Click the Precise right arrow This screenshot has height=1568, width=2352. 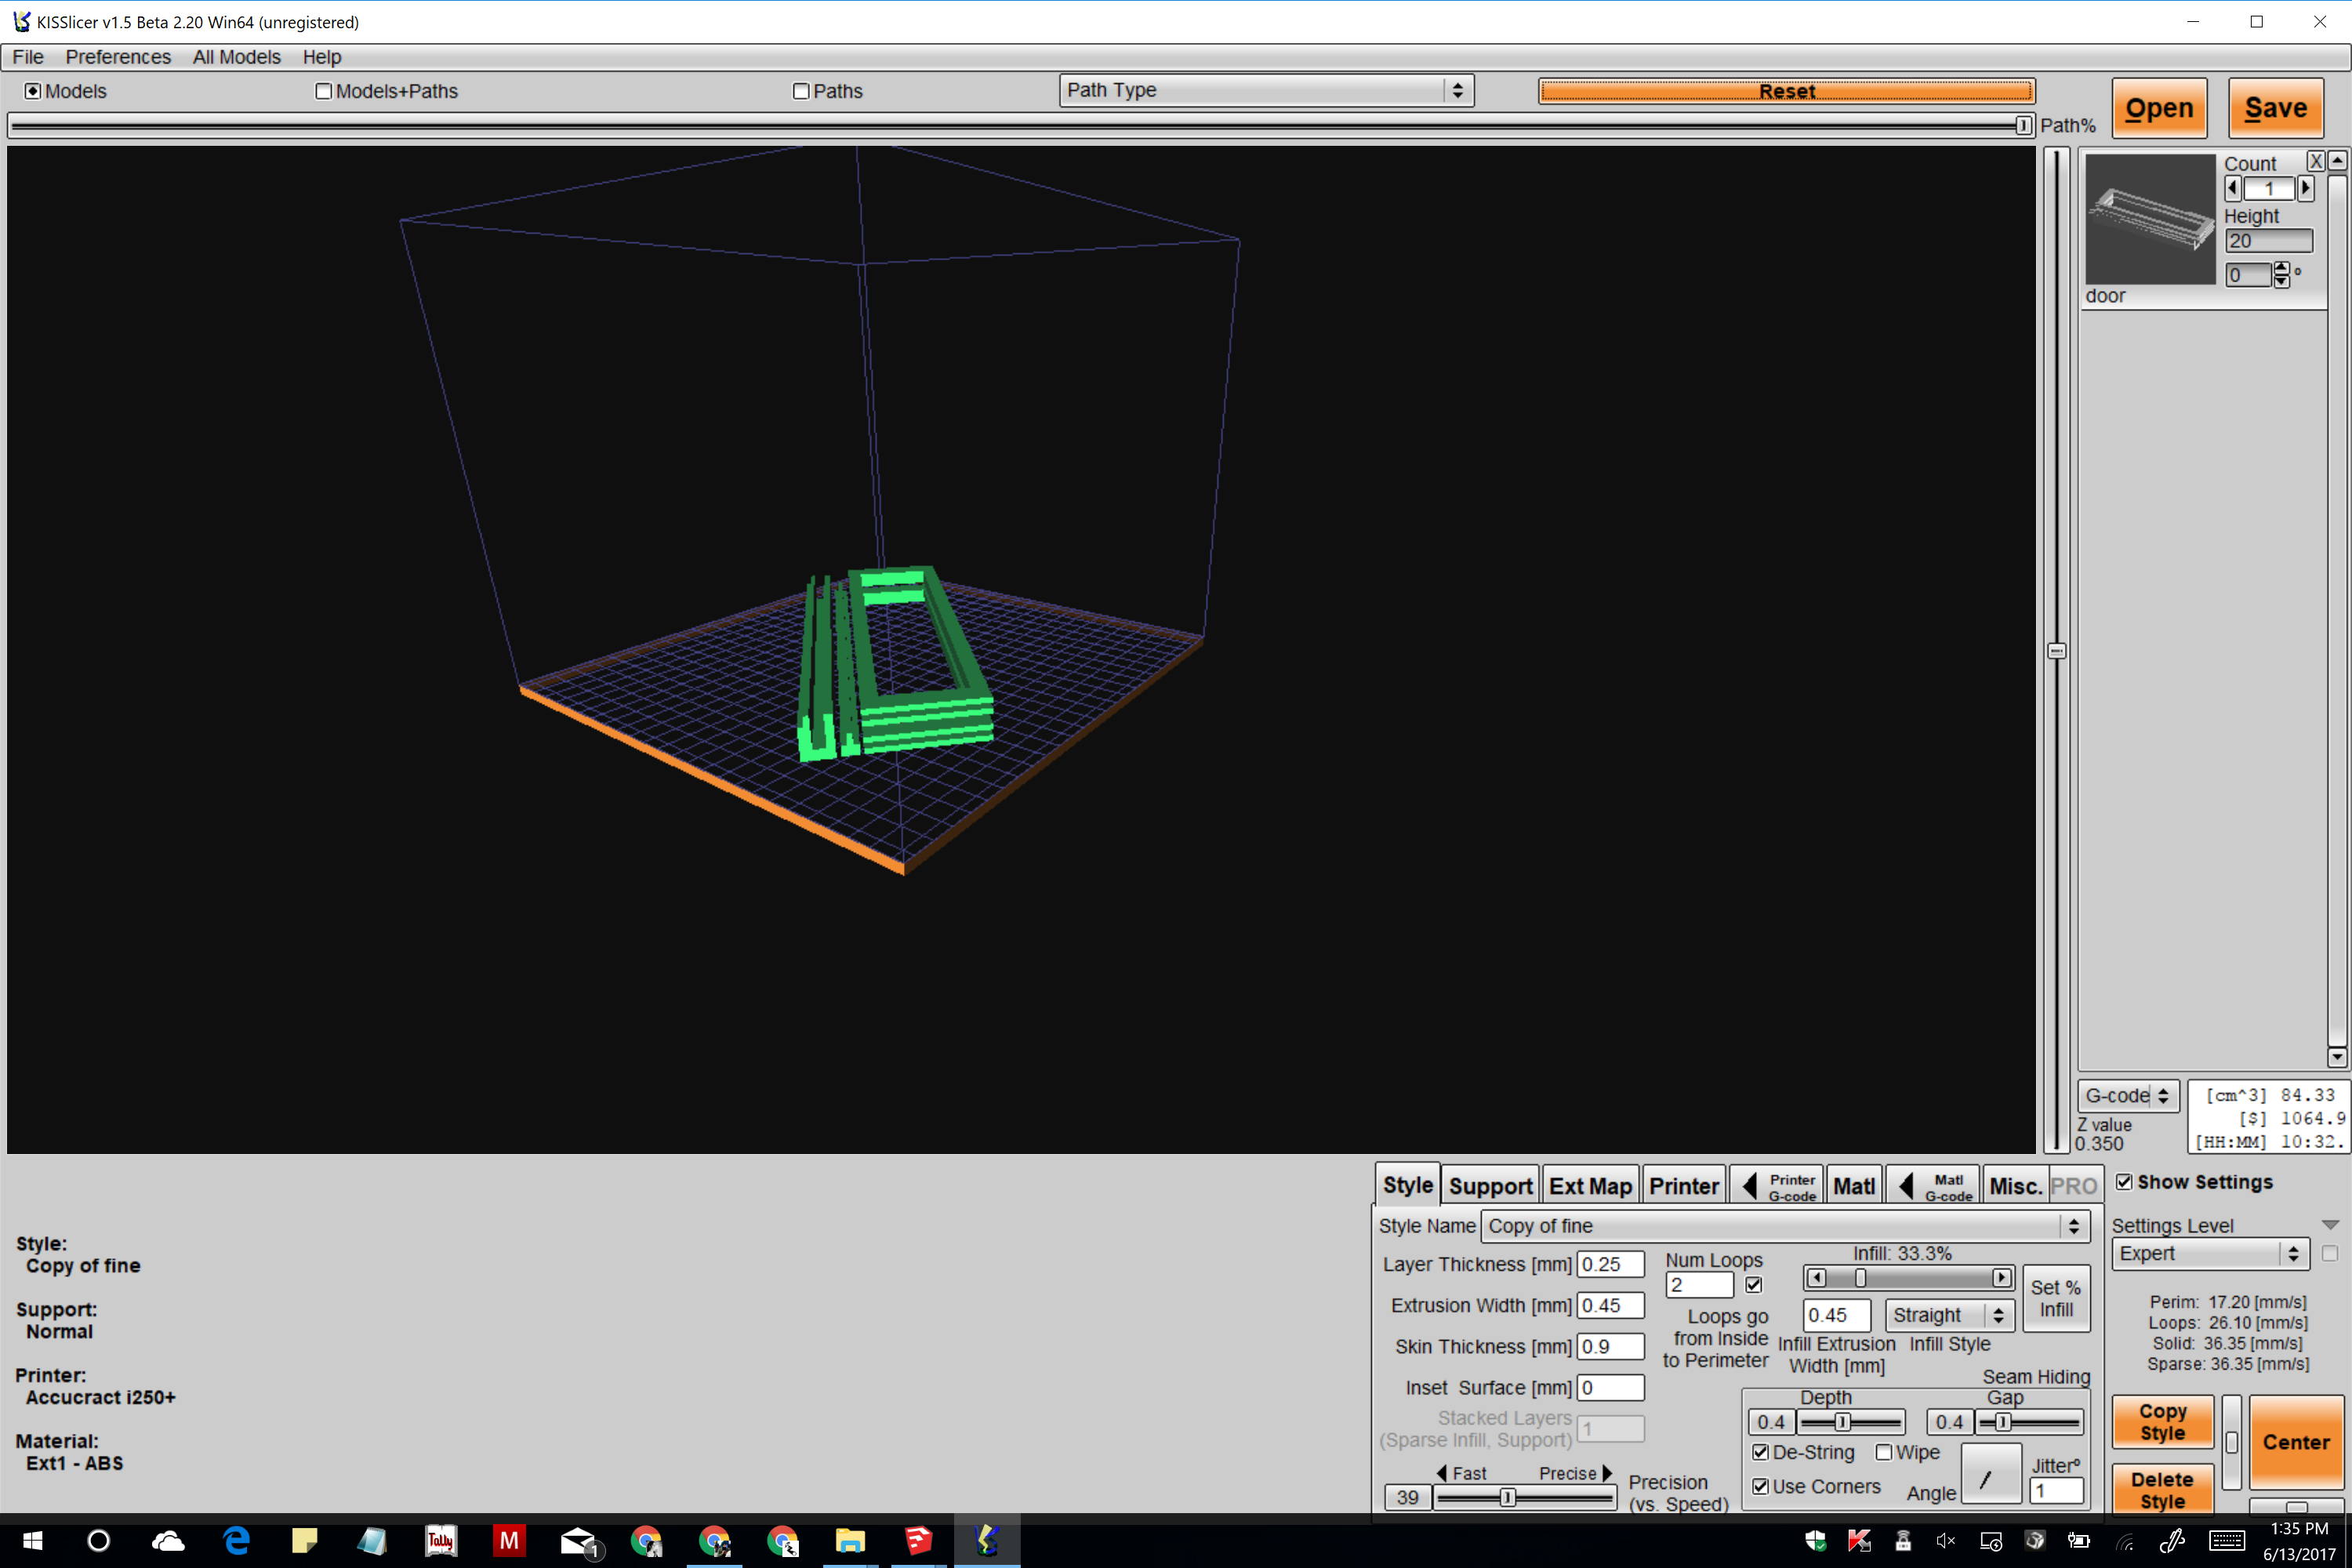[x=1607, y=1473]
